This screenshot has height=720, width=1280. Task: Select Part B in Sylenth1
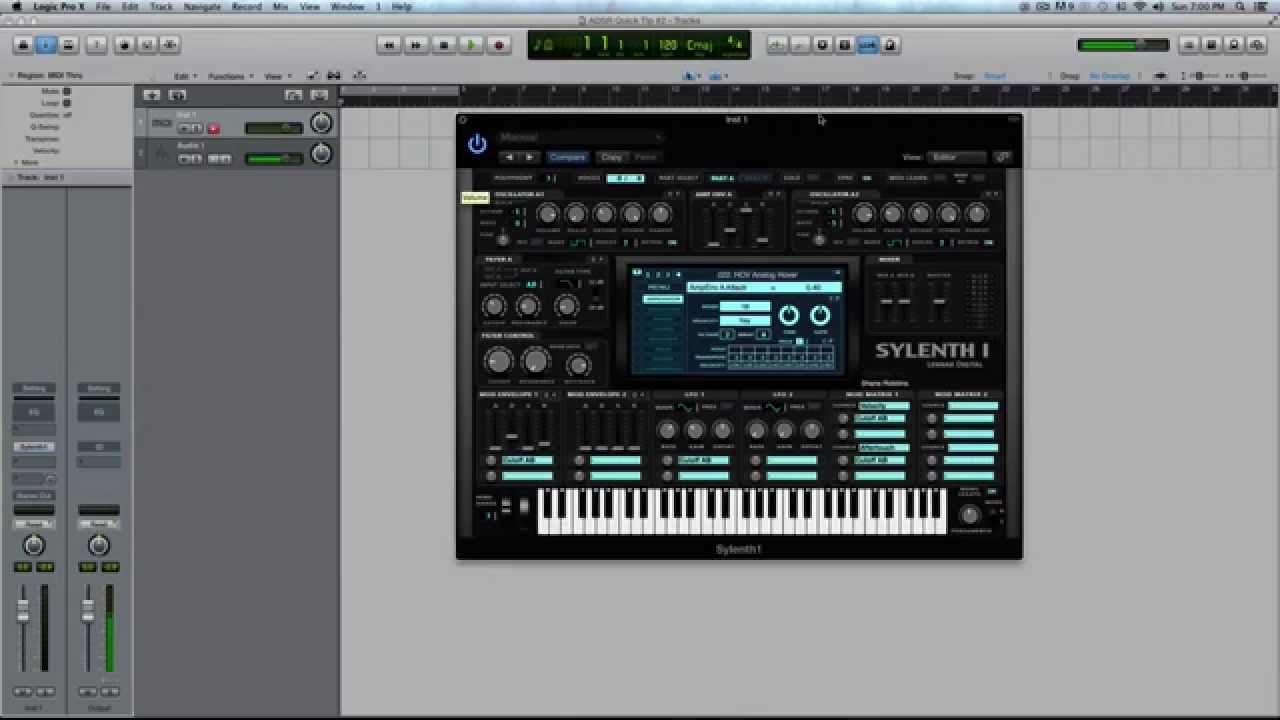755,178
